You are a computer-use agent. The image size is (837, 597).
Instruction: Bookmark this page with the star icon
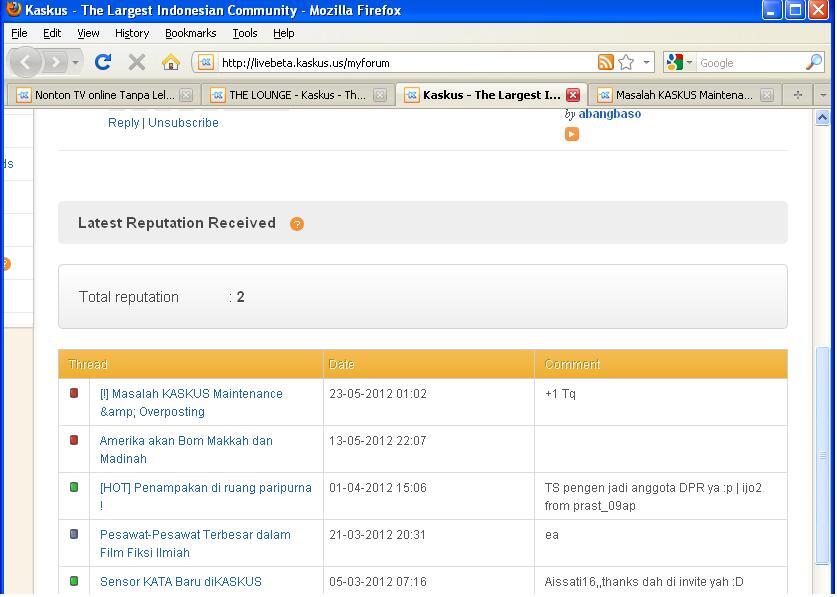click(x=626, y=62)
